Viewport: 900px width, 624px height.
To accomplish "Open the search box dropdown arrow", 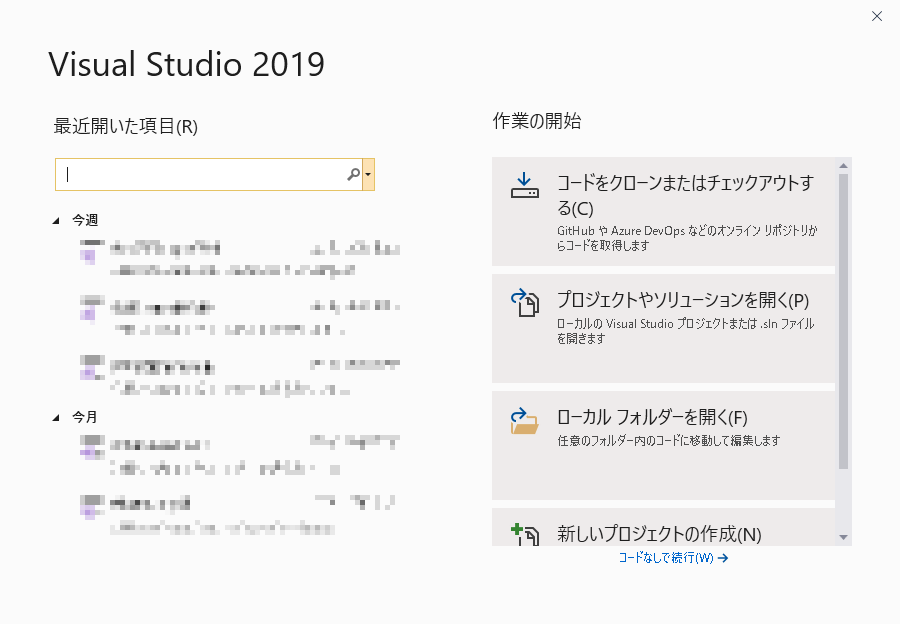I will pyautogui.click(x=368, y=175).
